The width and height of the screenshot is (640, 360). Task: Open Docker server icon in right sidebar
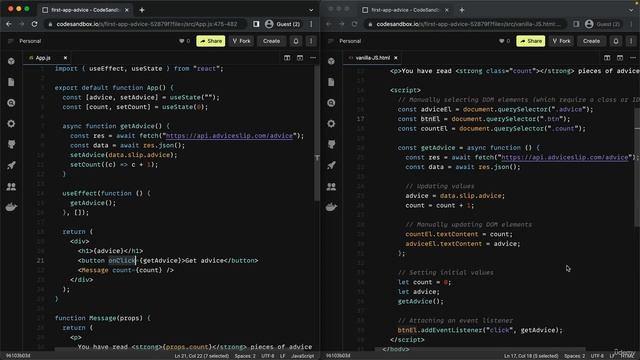(331, 207)
